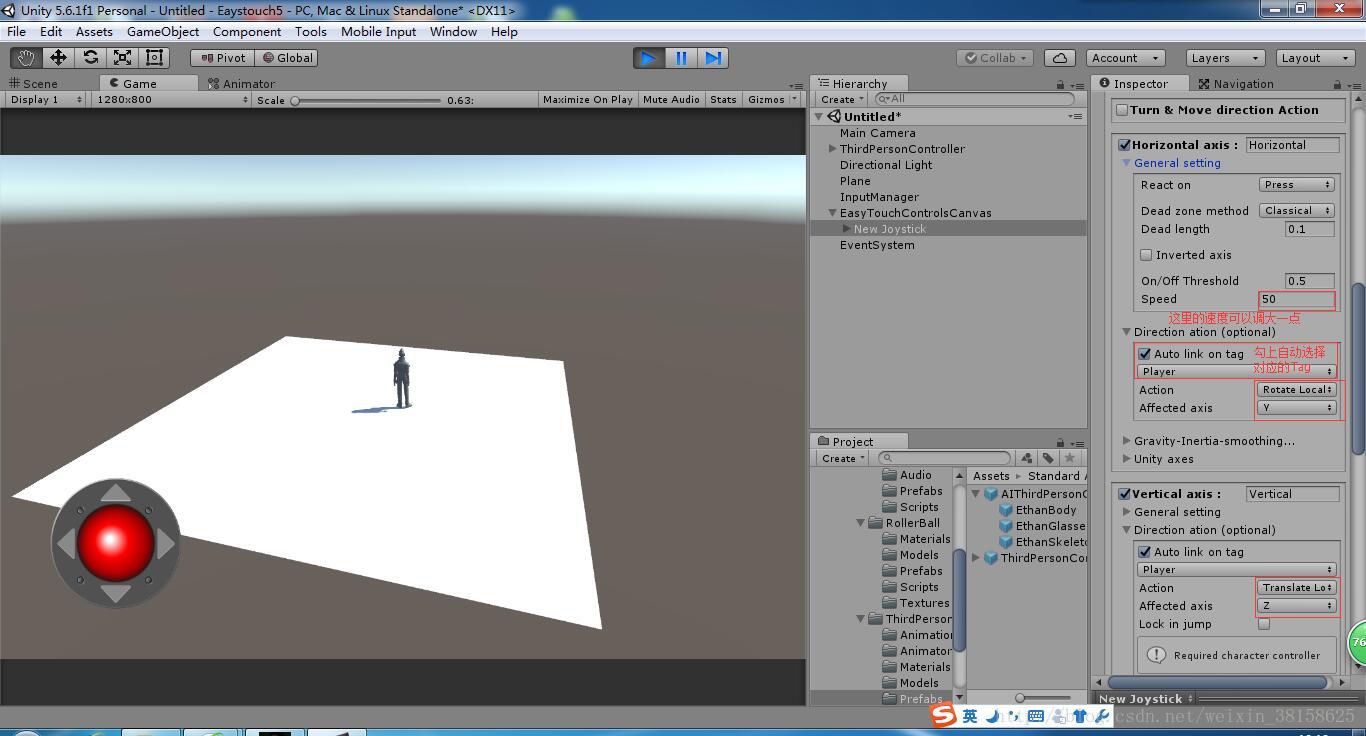The image size is (1366, 736).
Task: Click the warning icon near Required character controller
Action: (x=1156, y=655)
